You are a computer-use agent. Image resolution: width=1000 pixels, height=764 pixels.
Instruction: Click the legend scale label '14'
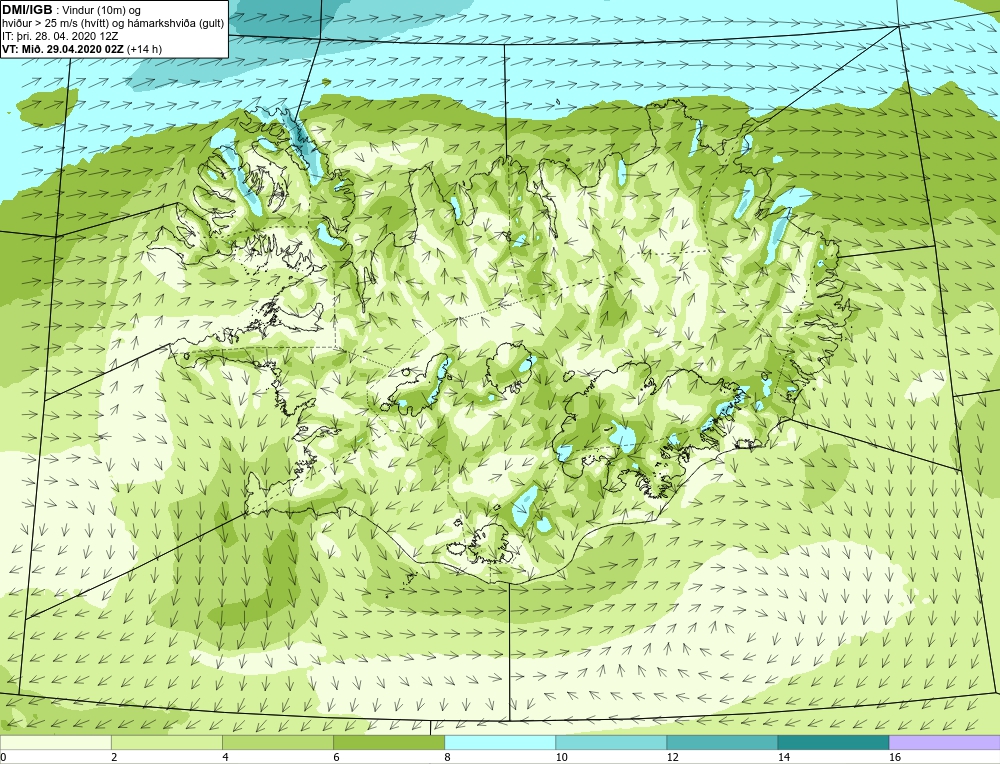pos(783,757)
